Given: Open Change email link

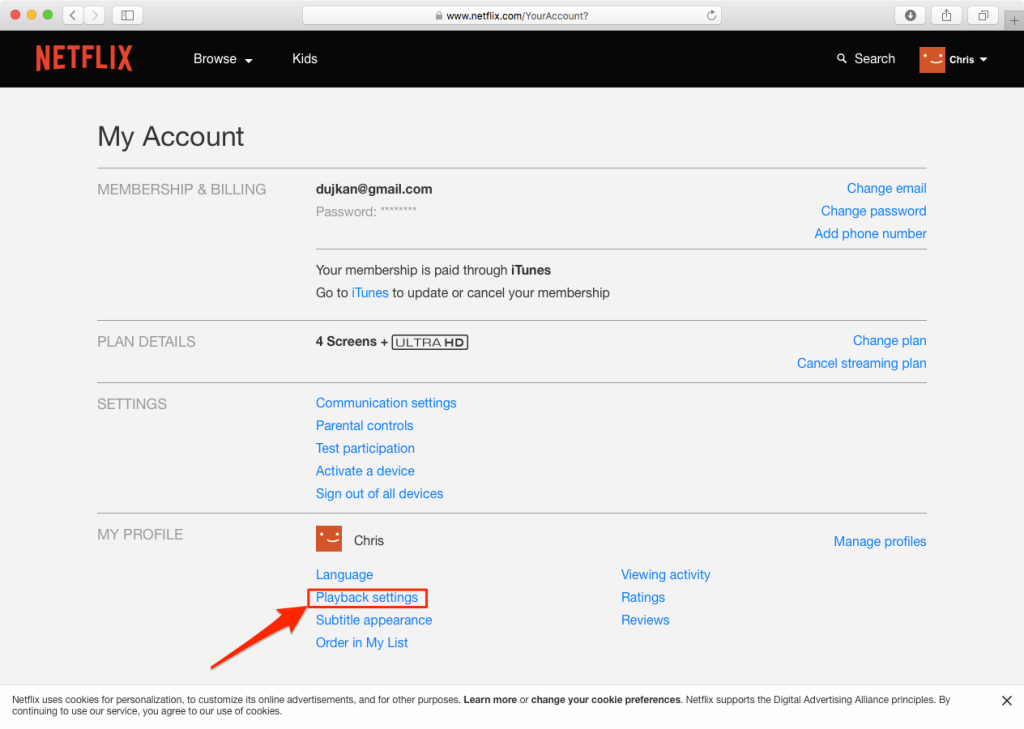Looking at the screenshot, I should click(x=886, y=188).
